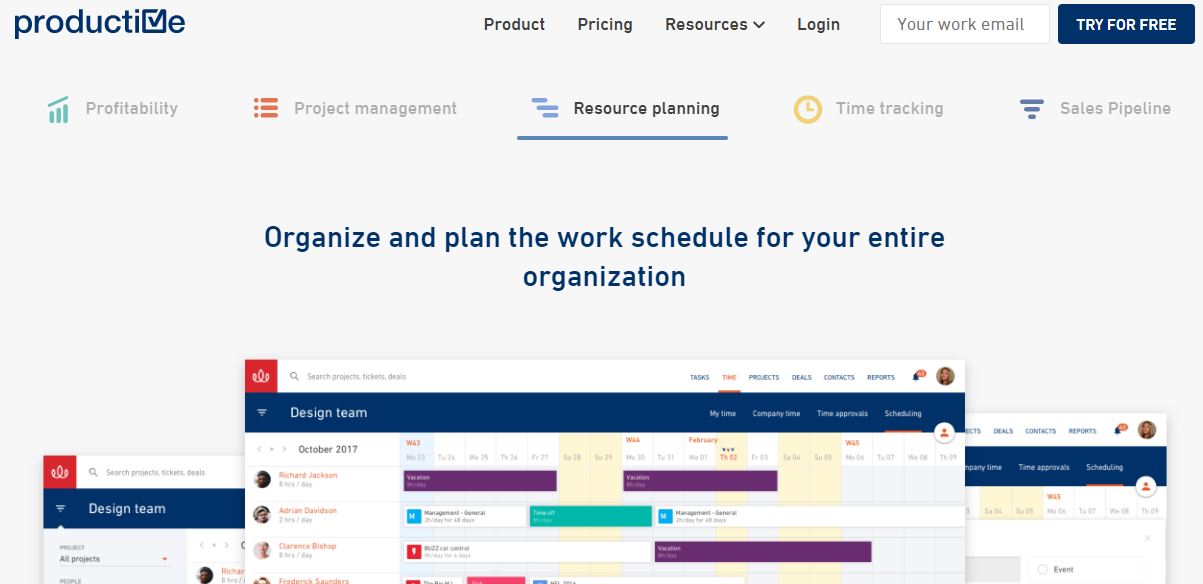Open the All projects dropdown

pyautogui.click(x=113, y=559)
